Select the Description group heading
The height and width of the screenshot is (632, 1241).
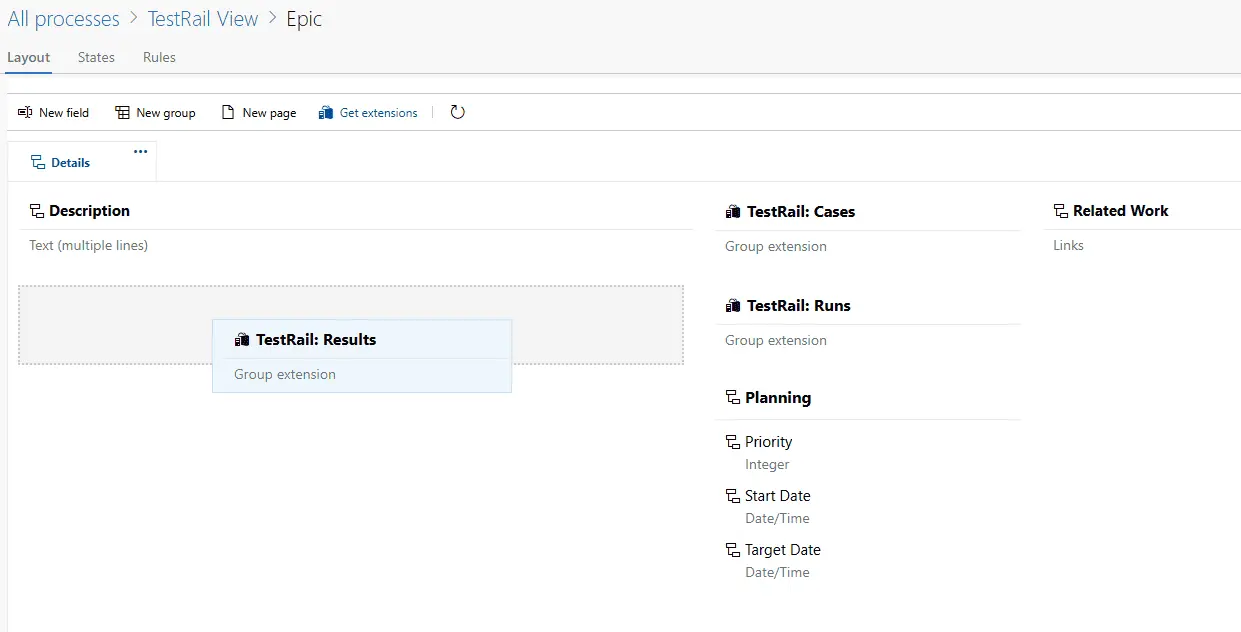[89, 211]
